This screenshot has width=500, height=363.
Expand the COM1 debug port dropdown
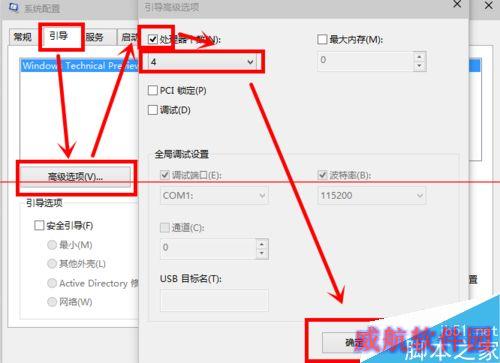click(214, 195)
